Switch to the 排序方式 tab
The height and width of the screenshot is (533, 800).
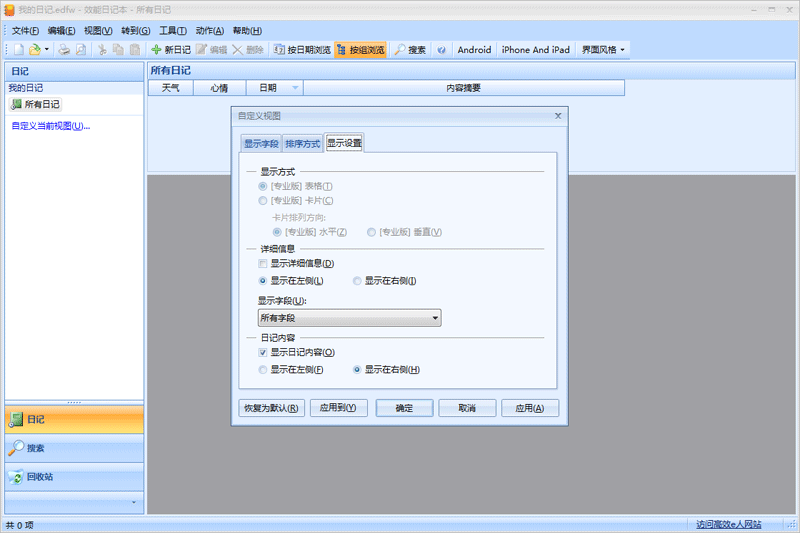[303, 144]
